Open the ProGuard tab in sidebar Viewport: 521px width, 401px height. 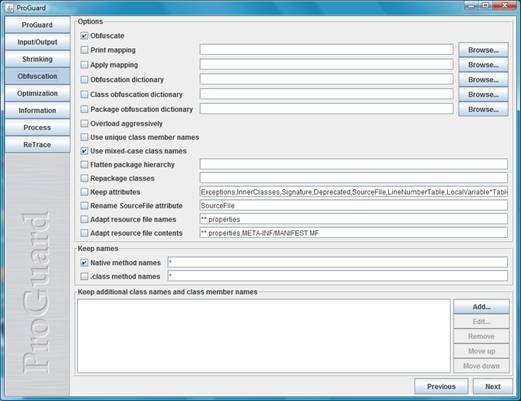pyautogui.click(x=37, y=25)
